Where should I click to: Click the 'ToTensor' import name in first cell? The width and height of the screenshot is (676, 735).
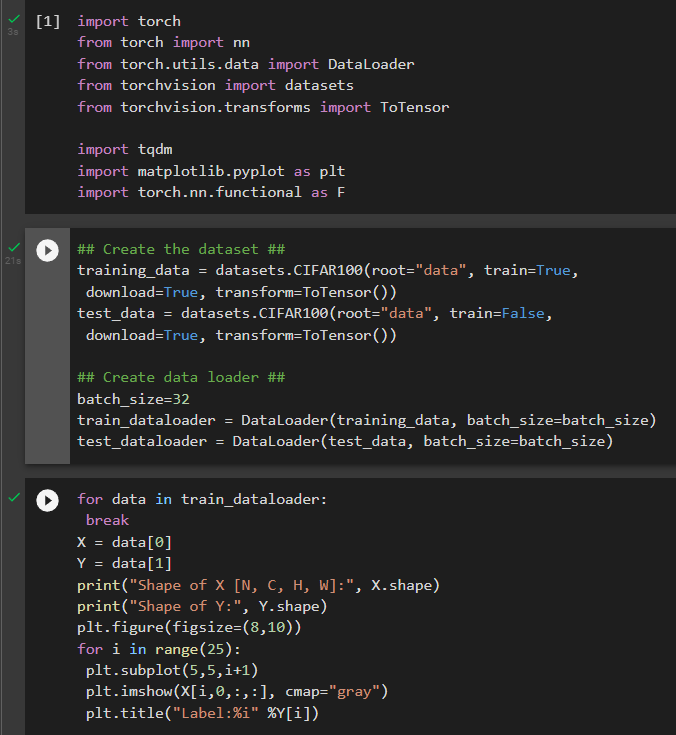(x=414, y=107)
